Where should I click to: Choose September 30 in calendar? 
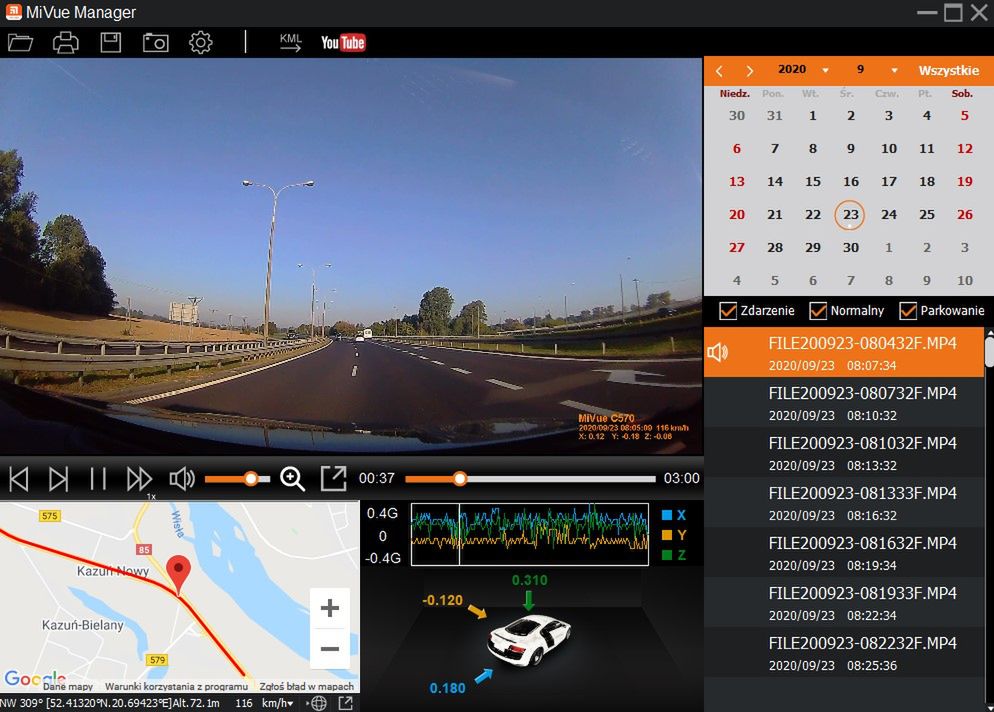[x=850, y=248]
